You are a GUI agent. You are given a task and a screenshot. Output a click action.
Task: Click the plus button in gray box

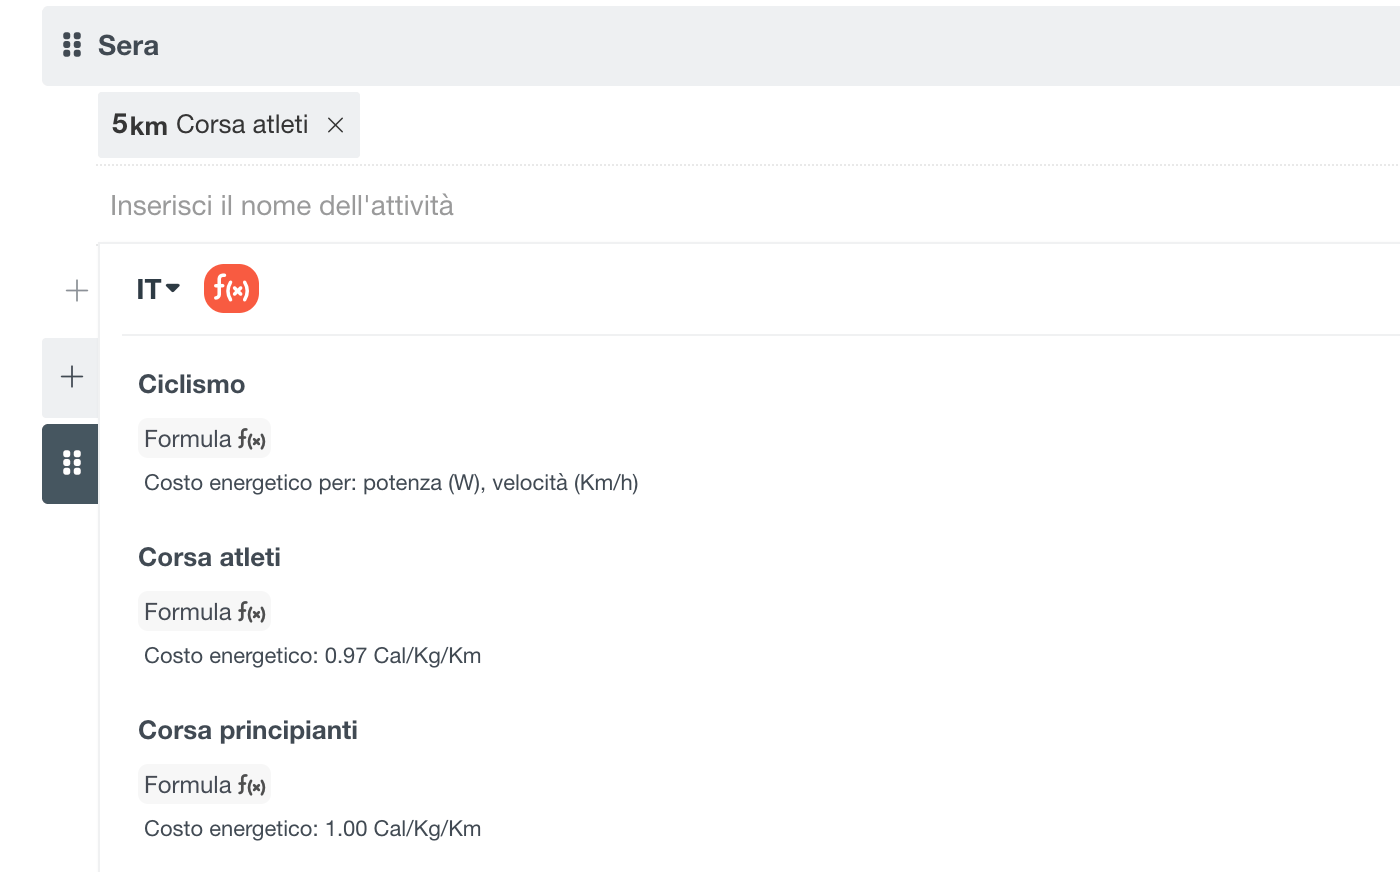(71, 377)
